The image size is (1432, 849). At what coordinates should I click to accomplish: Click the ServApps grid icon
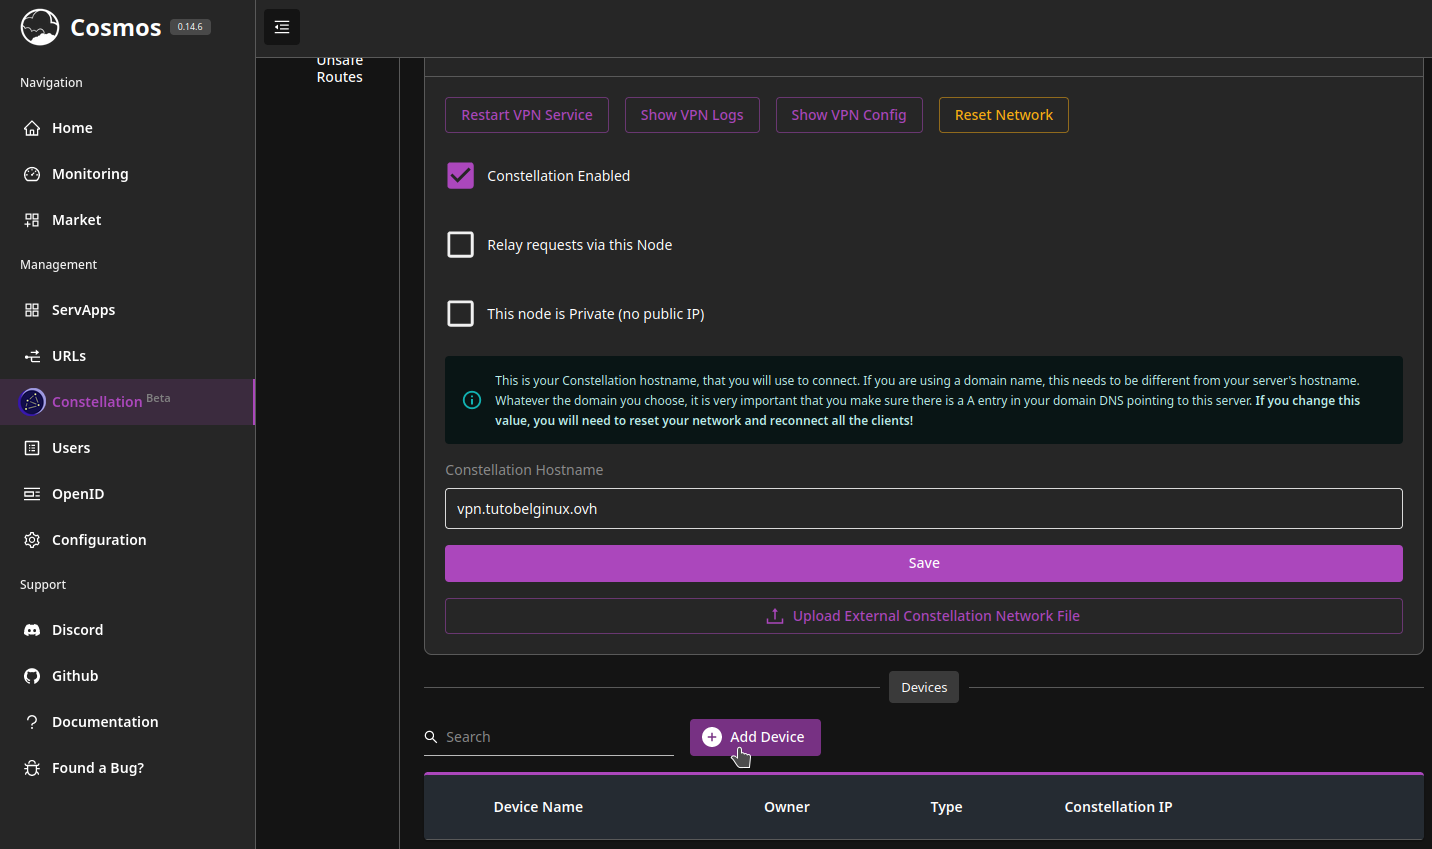point(32,310)
